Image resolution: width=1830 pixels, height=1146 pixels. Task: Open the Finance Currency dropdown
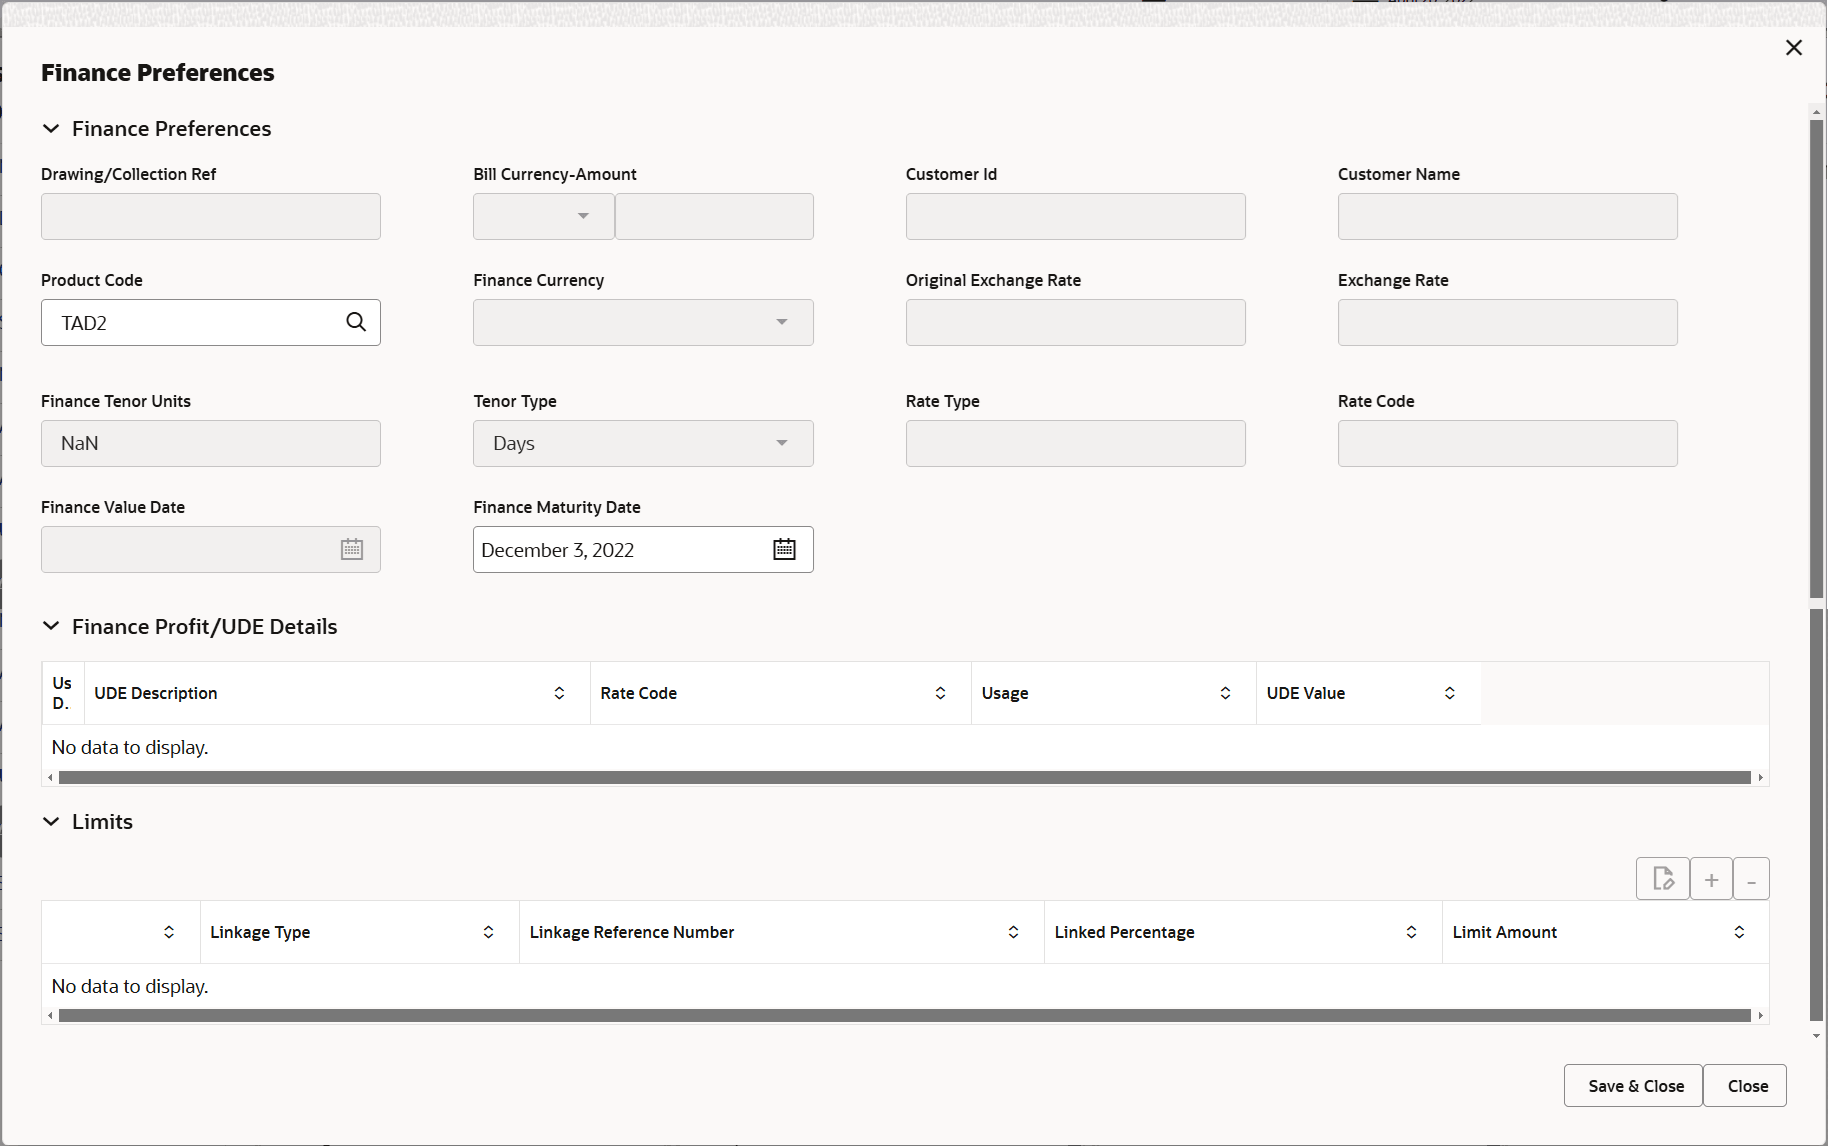click(781, 322)
